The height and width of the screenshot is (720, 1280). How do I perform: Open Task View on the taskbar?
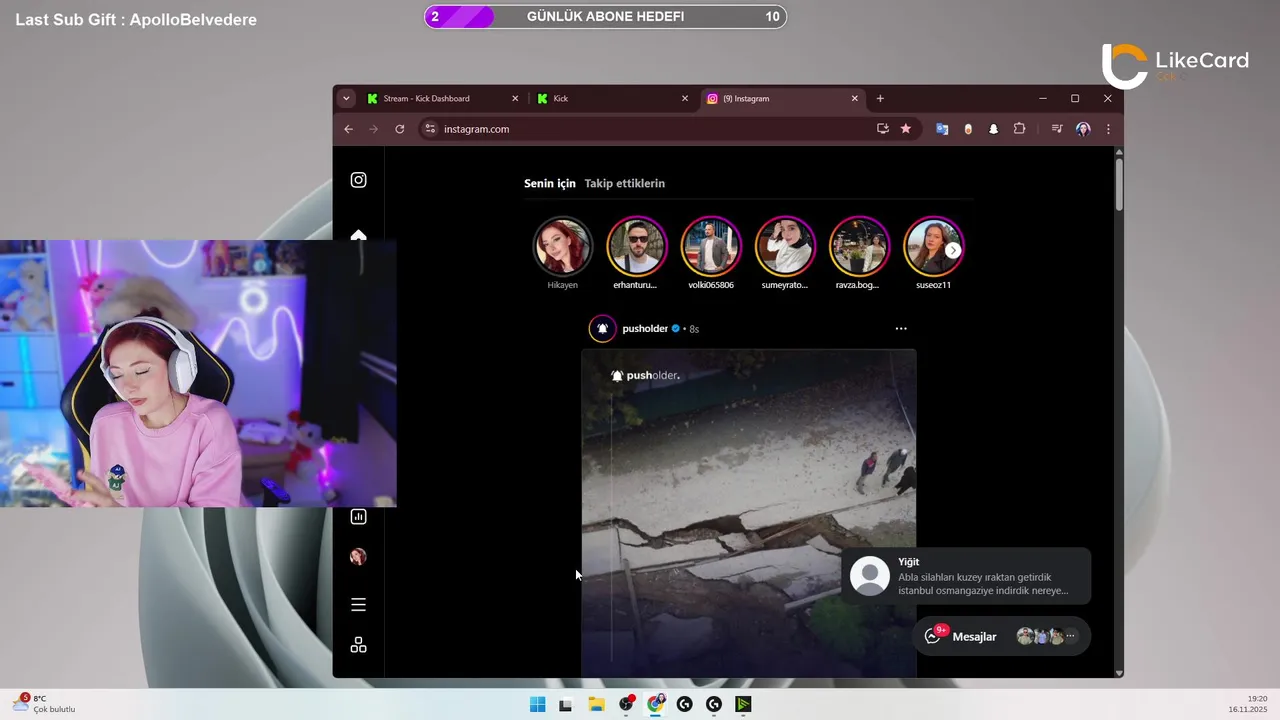[566, 704]
